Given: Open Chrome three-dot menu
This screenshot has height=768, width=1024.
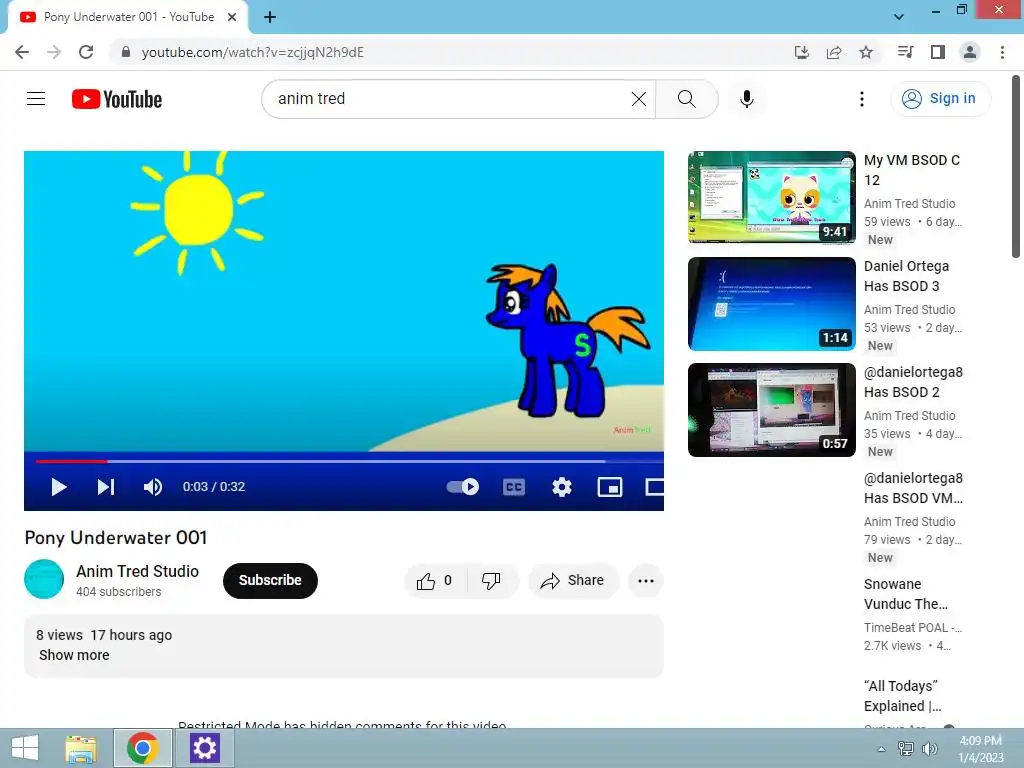Looking at the screenshot, I should pyautogui.click(x=1002, y=52).
